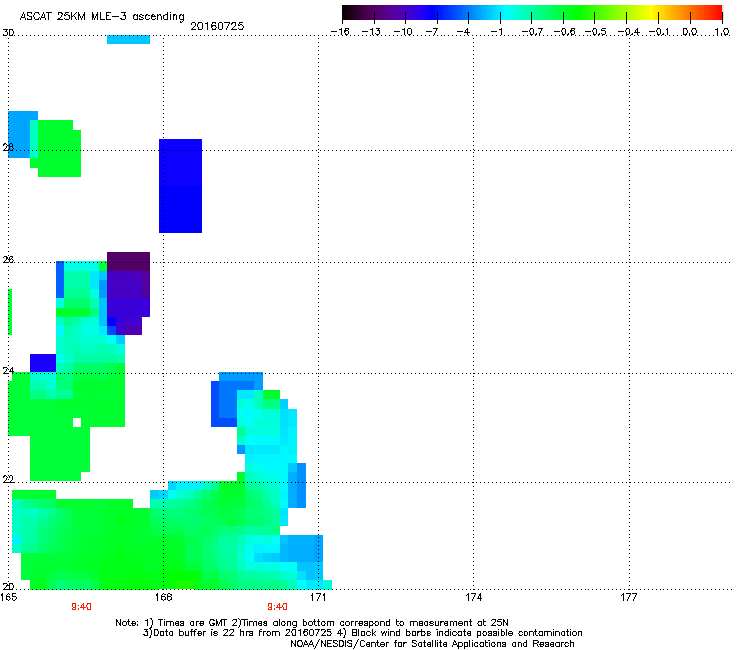Image resolution: width=740 pixels, height=650 pixels.
Task: Pick the yellow segment of the color bar
Action: coord(650,13)
